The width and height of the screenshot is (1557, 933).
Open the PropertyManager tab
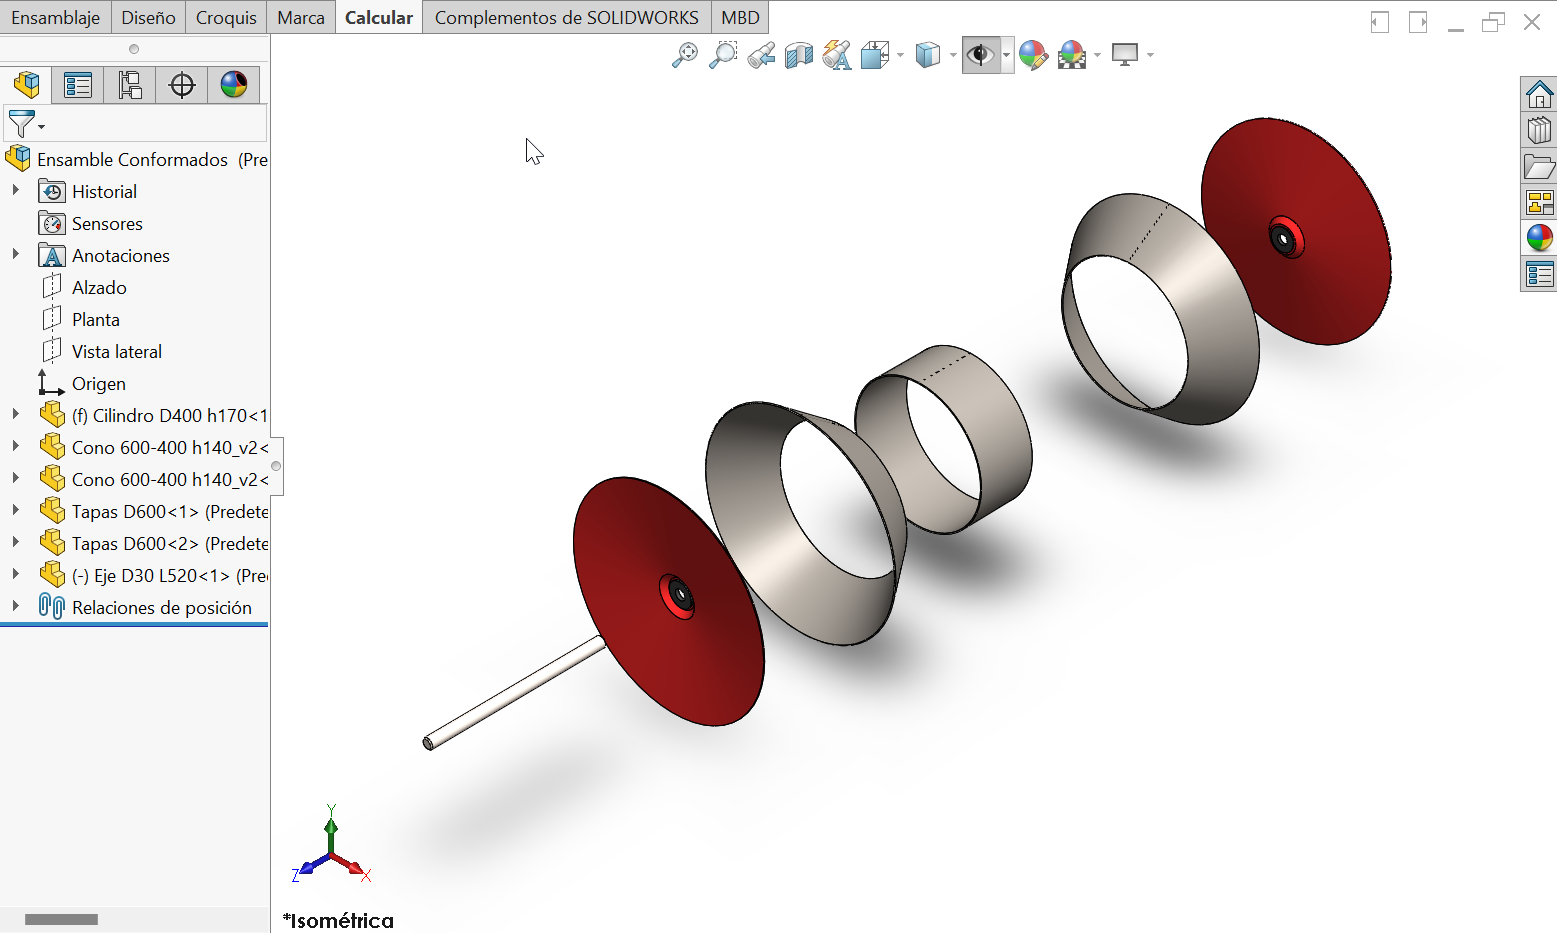click(78, 85)
